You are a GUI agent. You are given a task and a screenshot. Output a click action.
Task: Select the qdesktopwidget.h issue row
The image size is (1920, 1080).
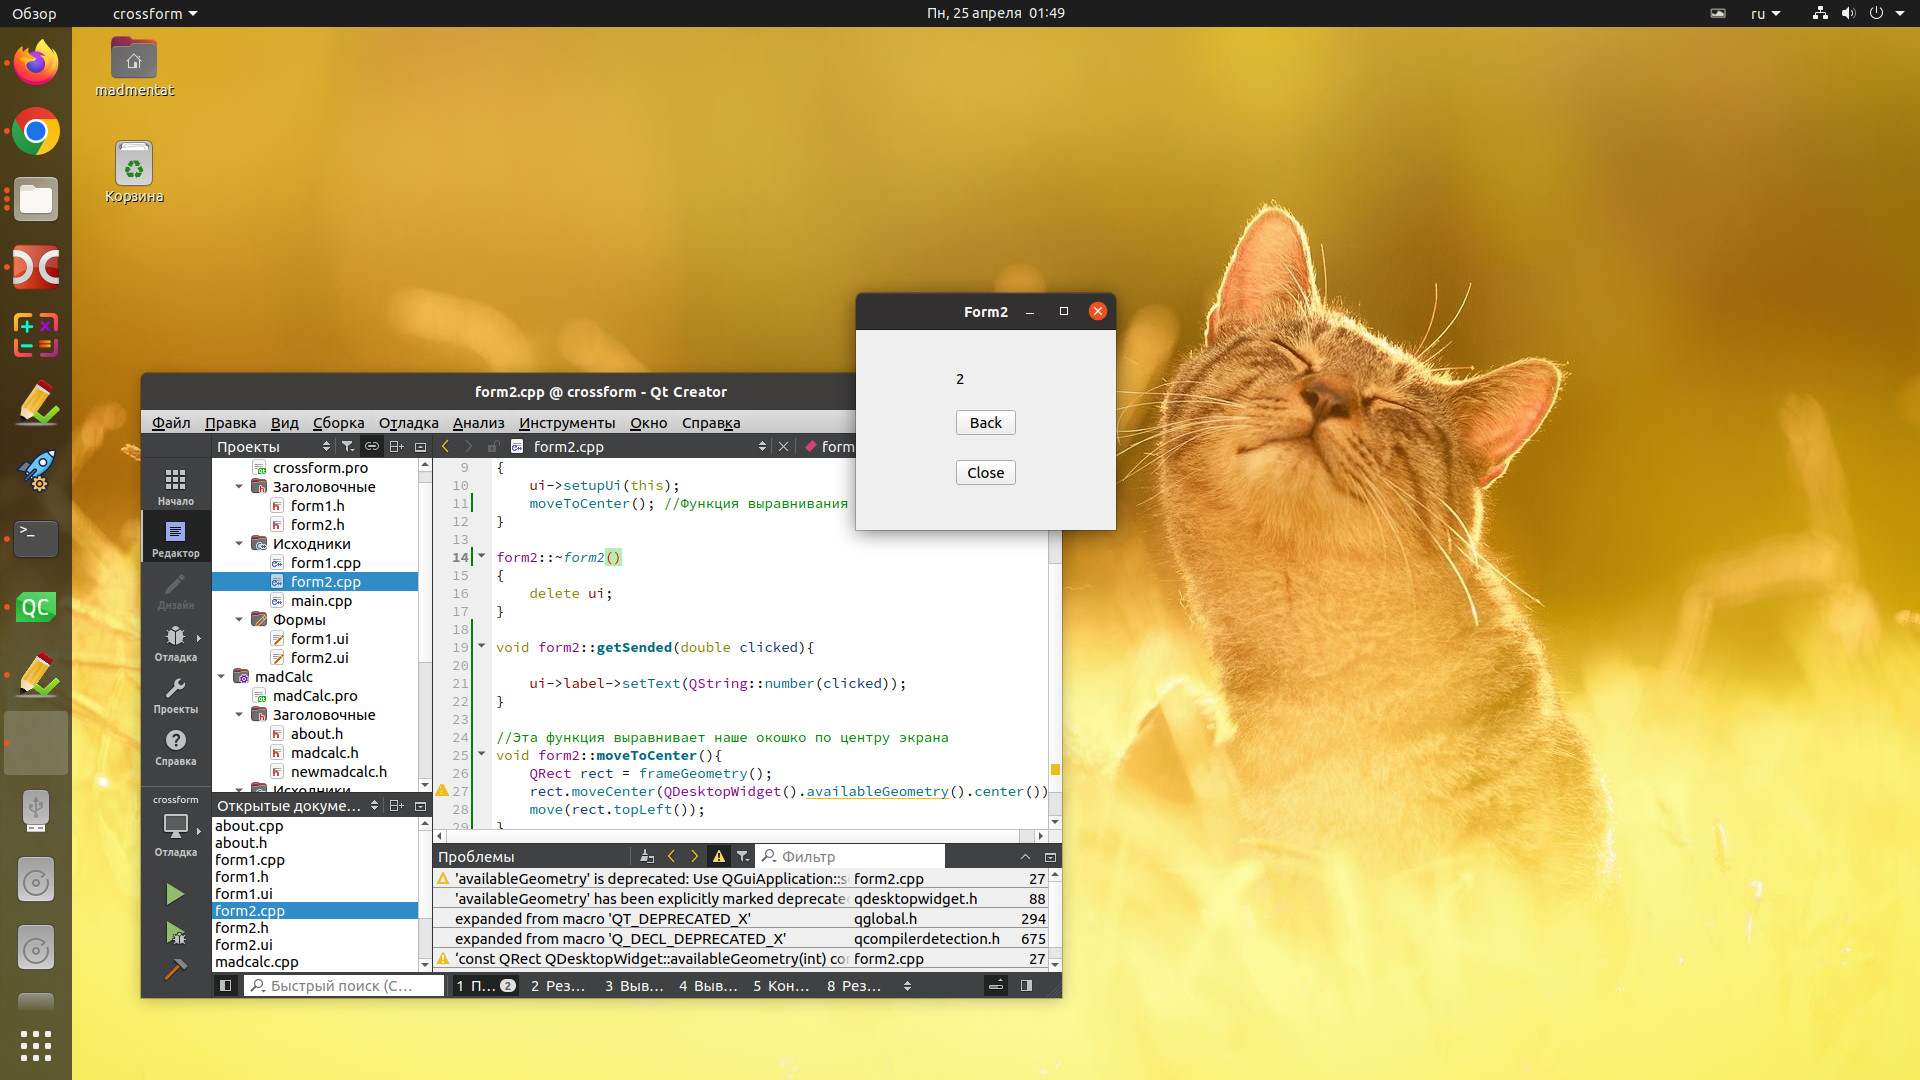(x=740, y=899)
